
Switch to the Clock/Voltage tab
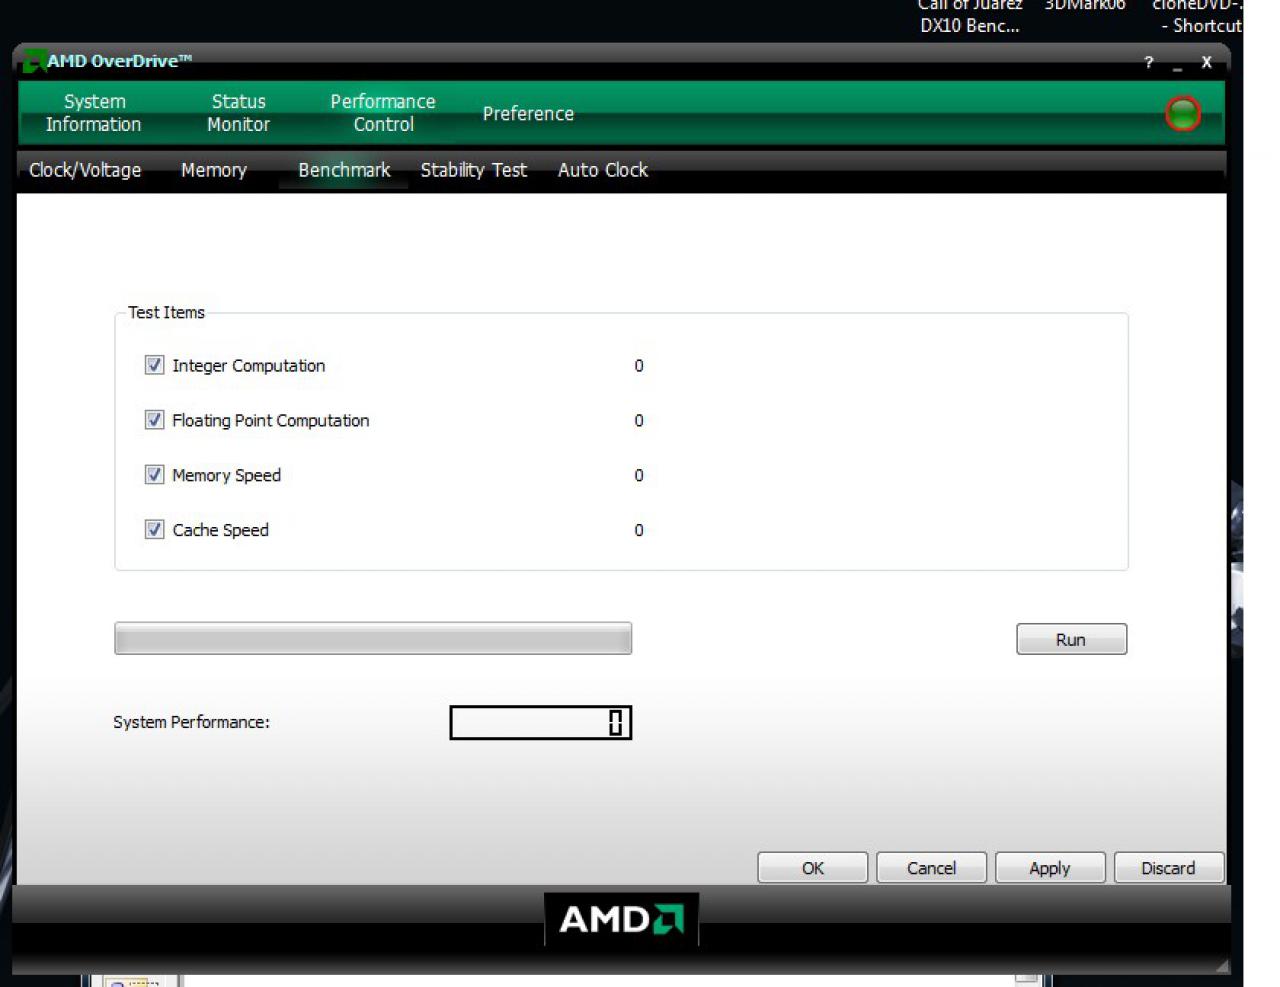pos(85,170)
